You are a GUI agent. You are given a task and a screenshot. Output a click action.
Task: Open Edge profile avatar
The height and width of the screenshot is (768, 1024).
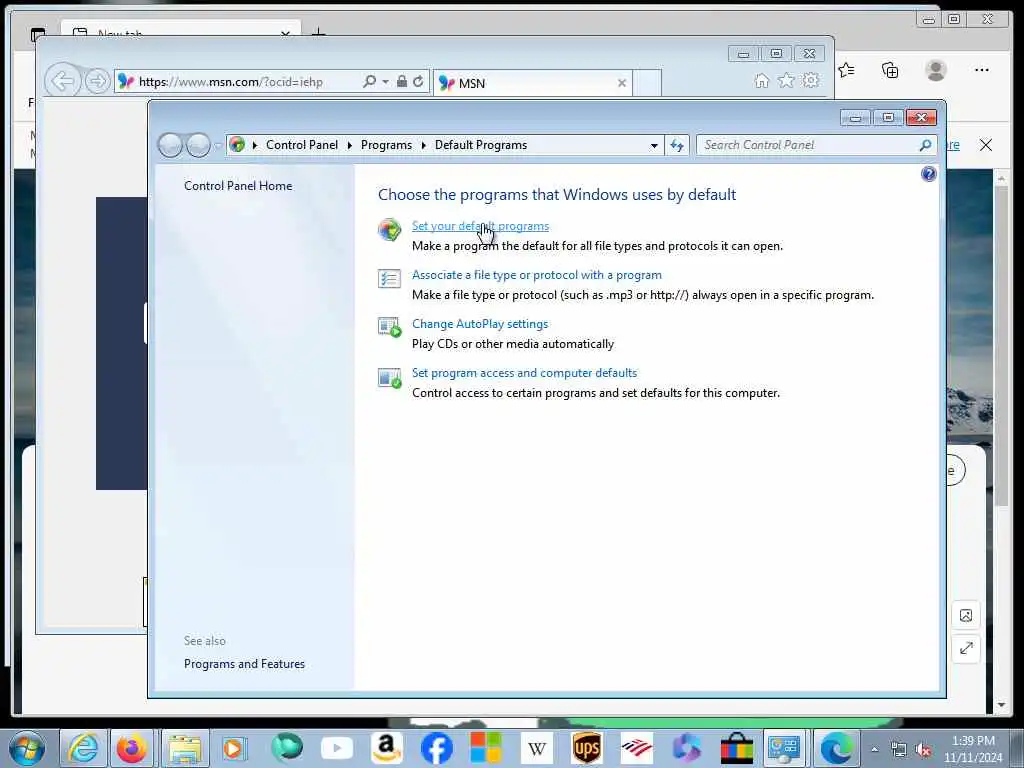point(936,70)
